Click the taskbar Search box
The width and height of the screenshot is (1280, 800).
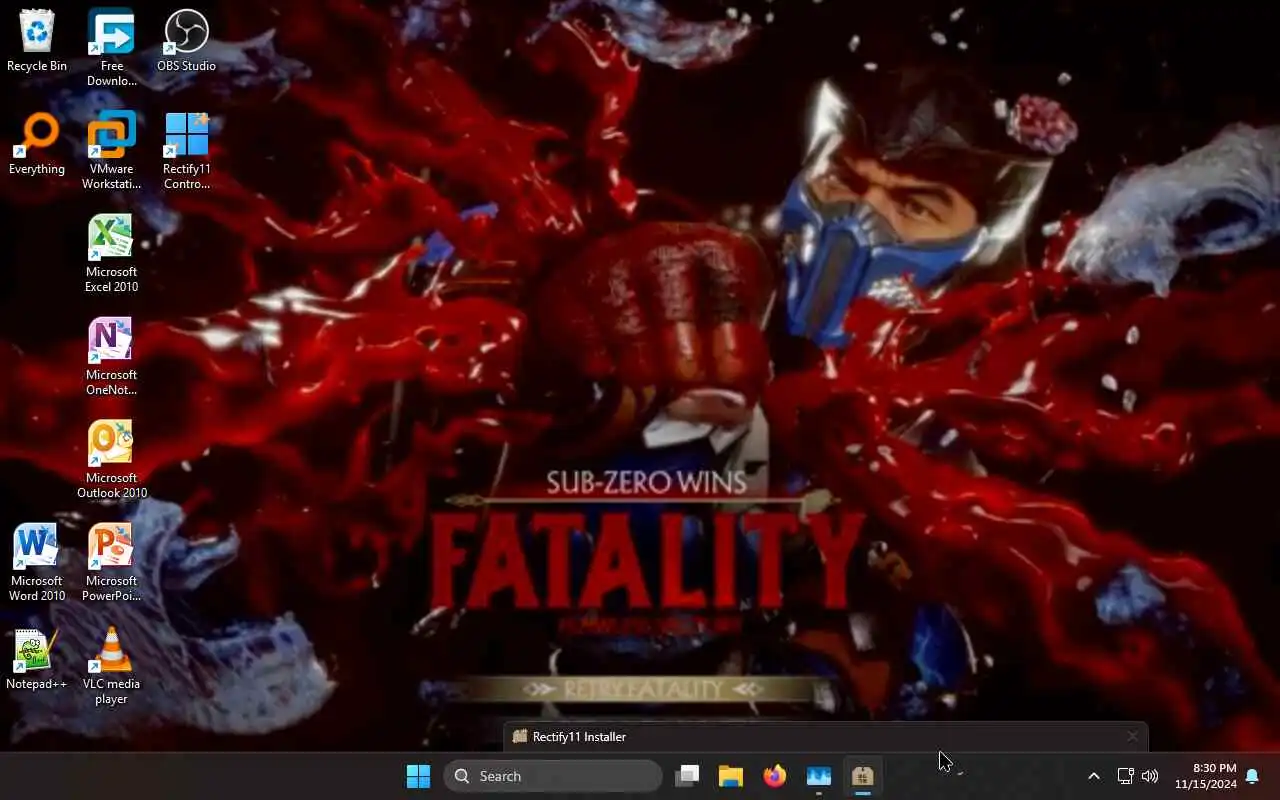pos(553,776)
